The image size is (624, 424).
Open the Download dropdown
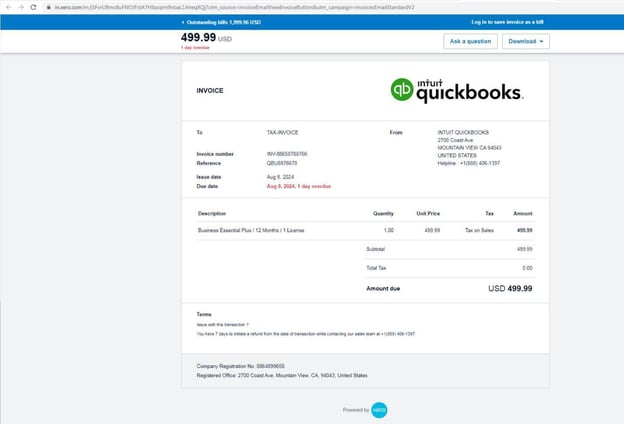(x=526, y=41)
